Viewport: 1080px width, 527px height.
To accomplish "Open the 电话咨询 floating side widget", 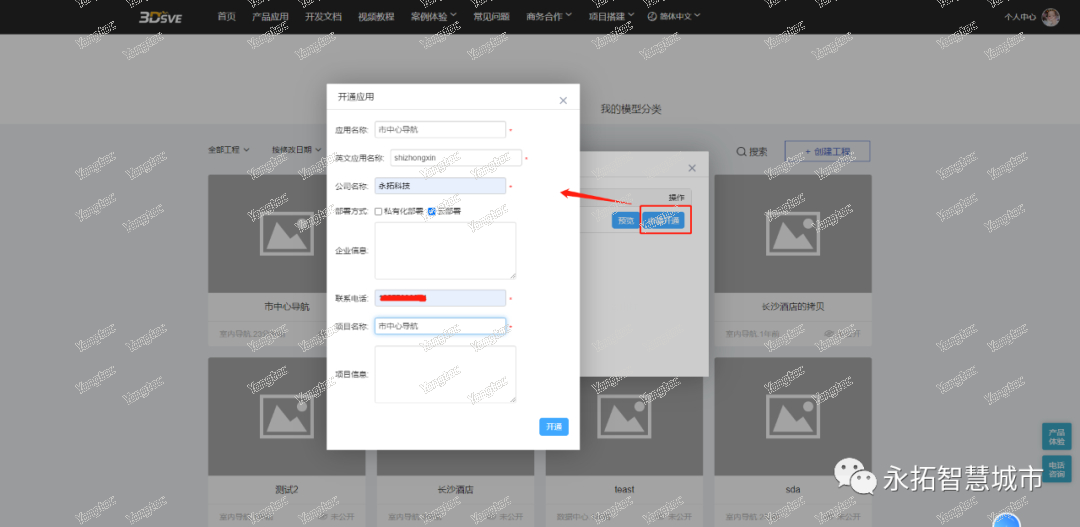I will [1056, 471].
